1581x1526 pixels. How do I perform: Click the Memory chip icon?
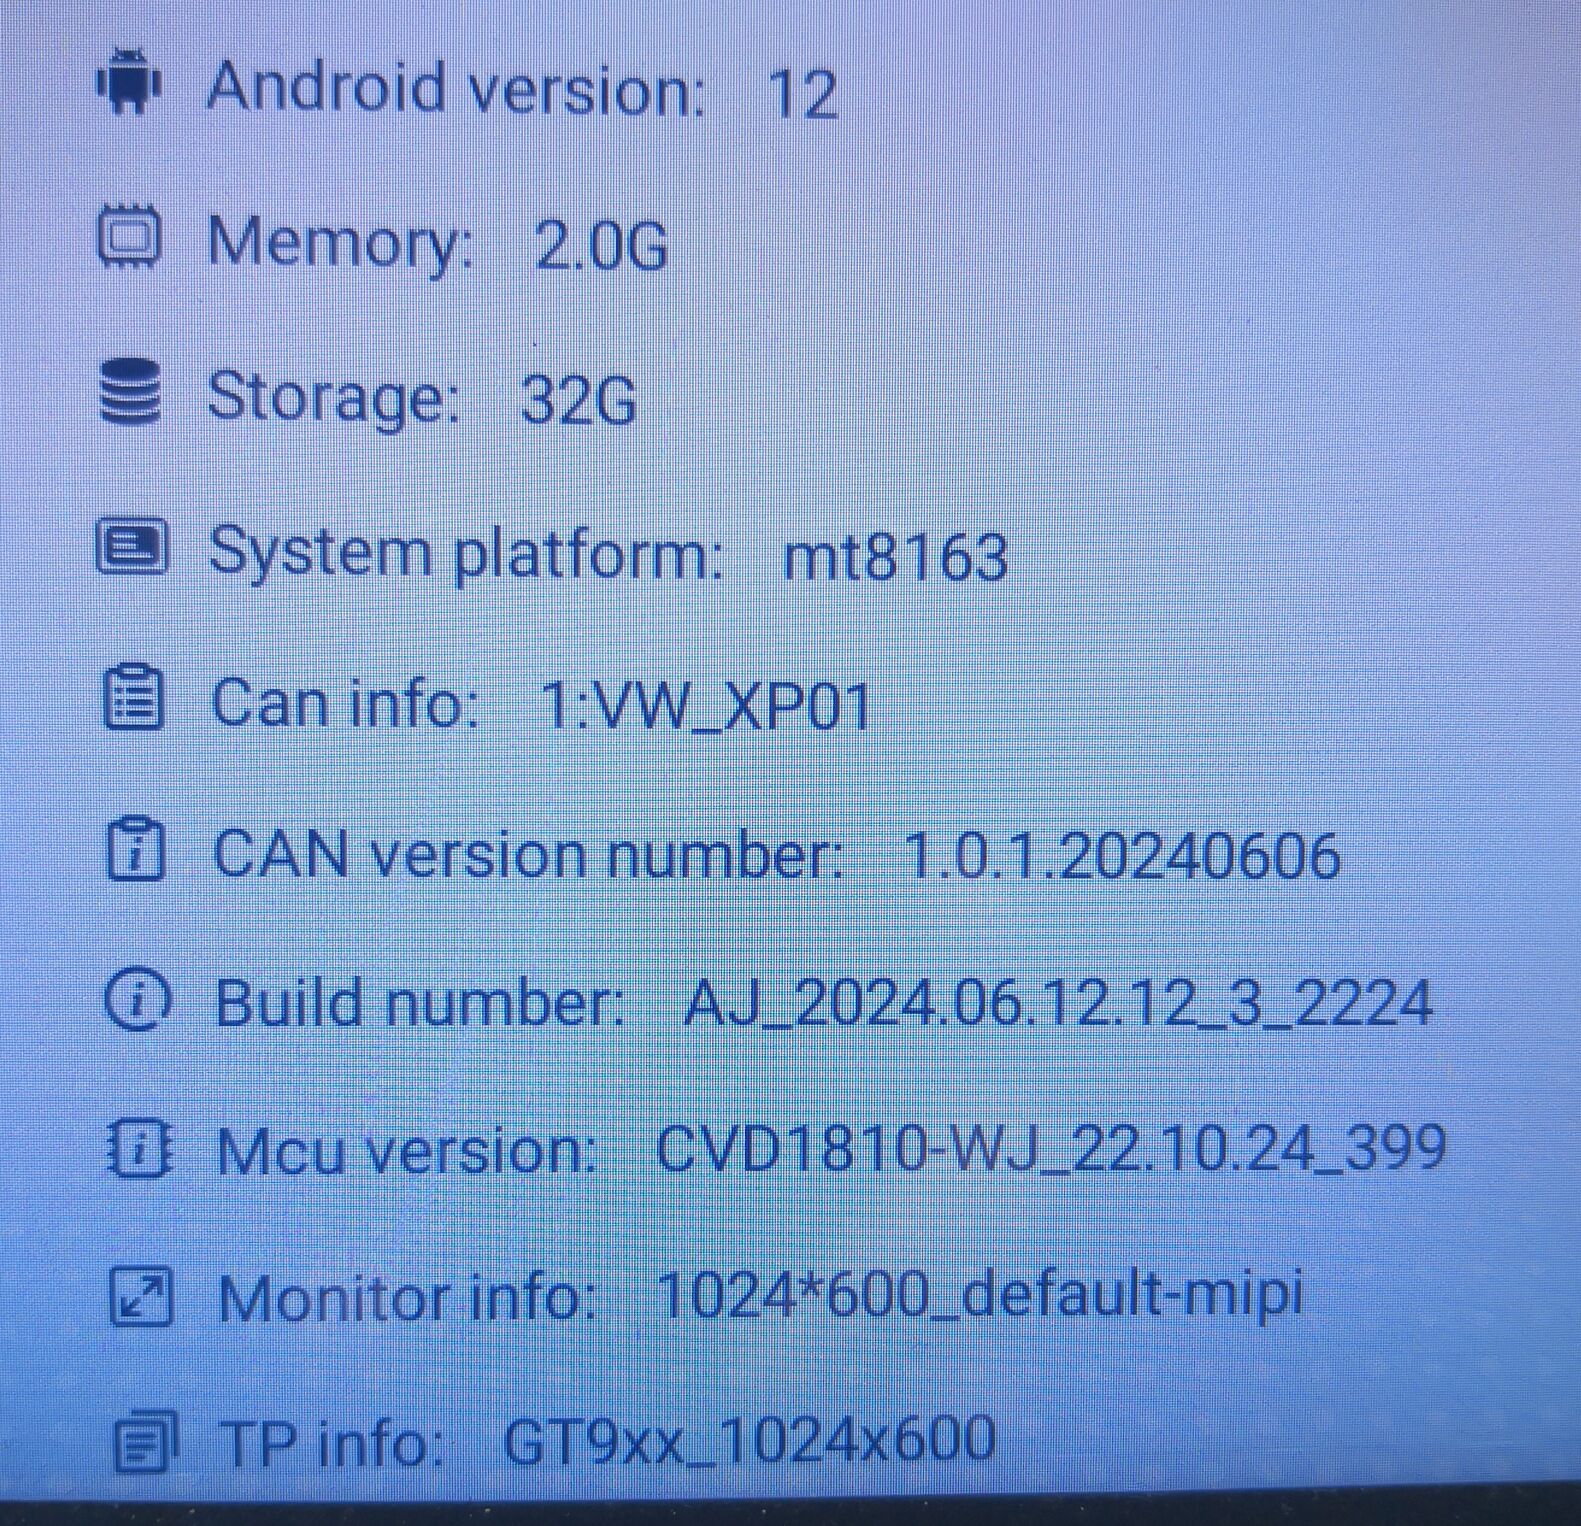129,238
